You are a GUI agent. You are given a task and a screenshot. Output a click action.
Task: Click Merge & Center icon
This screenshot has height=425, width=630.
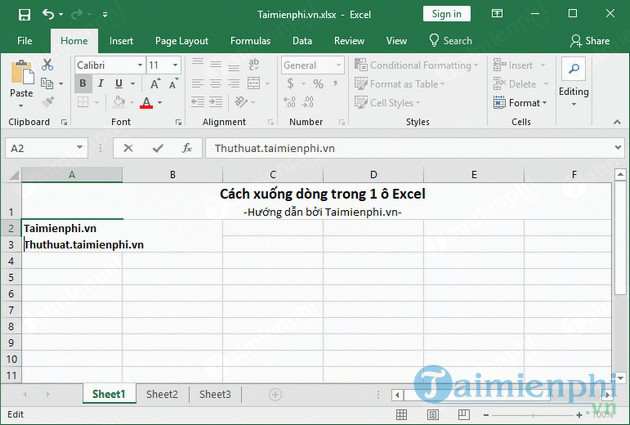click(x=254, y=84)
